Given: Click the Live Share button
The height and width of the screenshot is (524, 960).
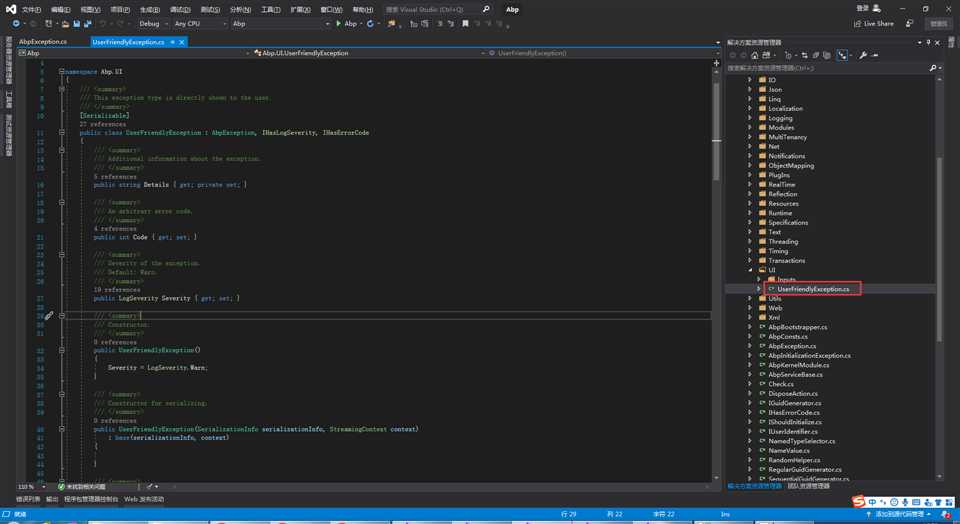Looking at the screenshot, I should pos(874,24).
